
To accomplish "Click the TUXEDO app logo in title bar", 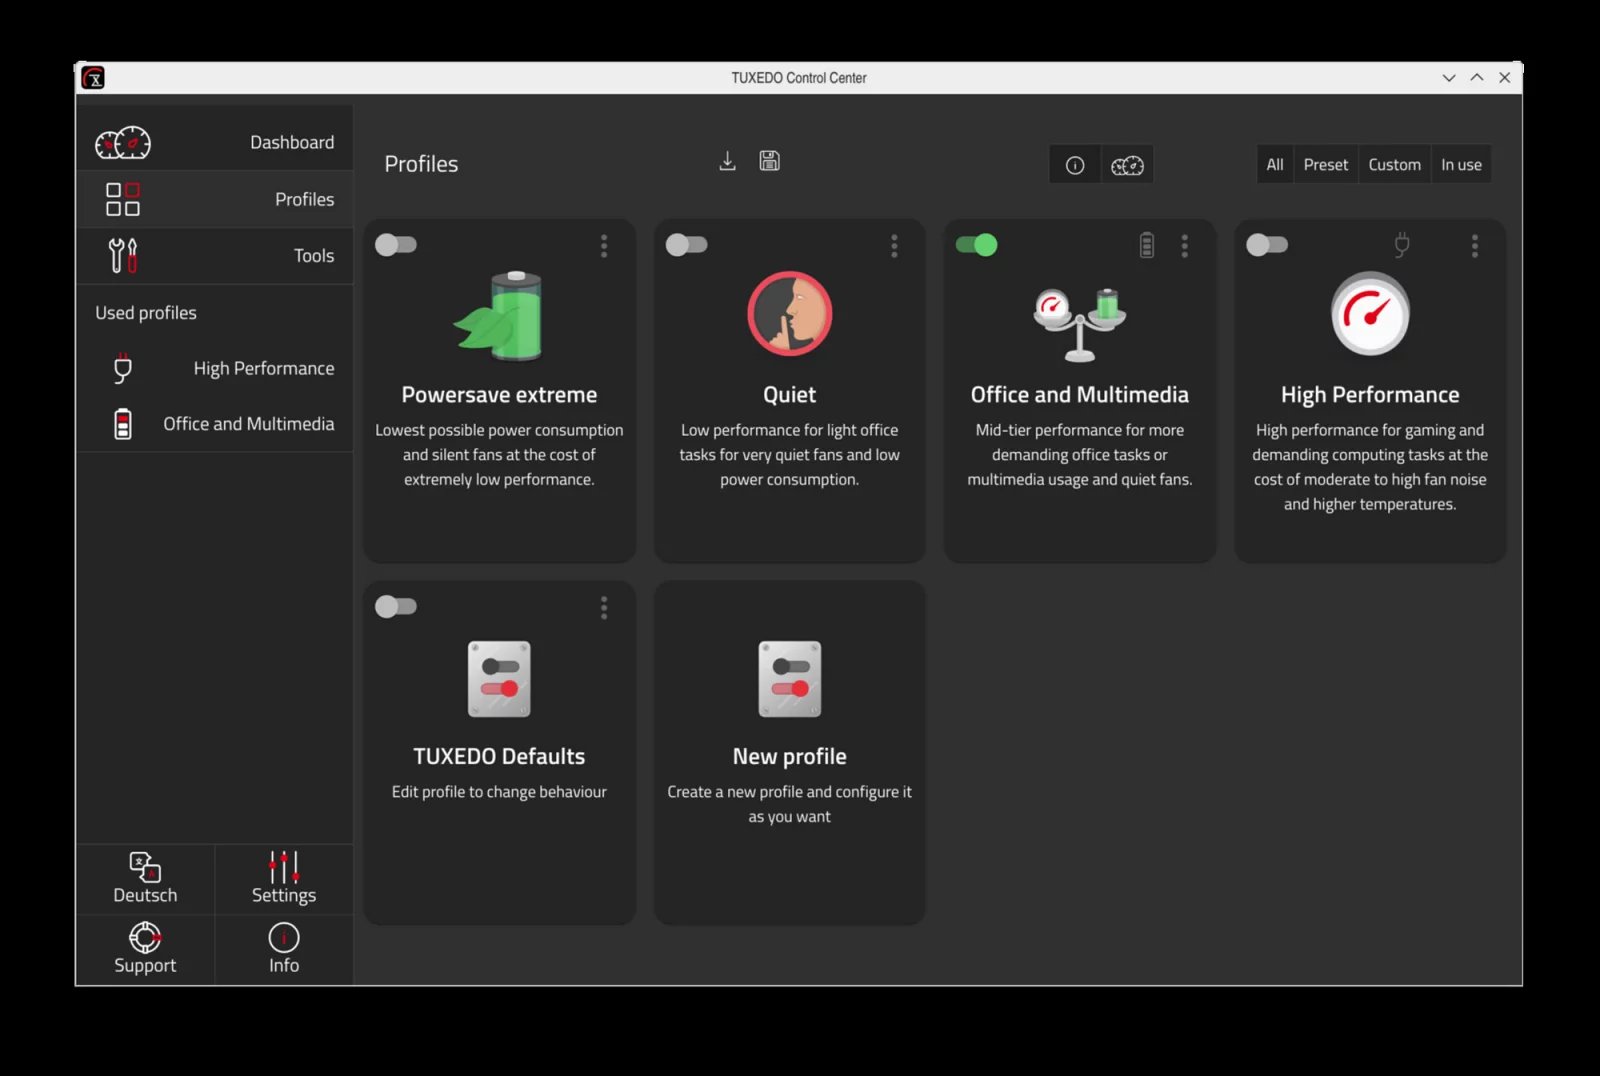I will (93, 78).
